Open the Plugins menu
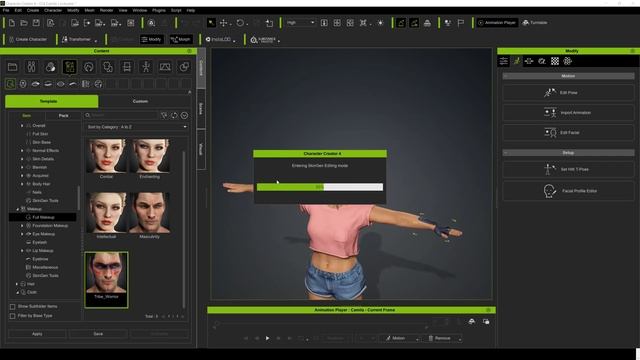 tap(158, 10)
